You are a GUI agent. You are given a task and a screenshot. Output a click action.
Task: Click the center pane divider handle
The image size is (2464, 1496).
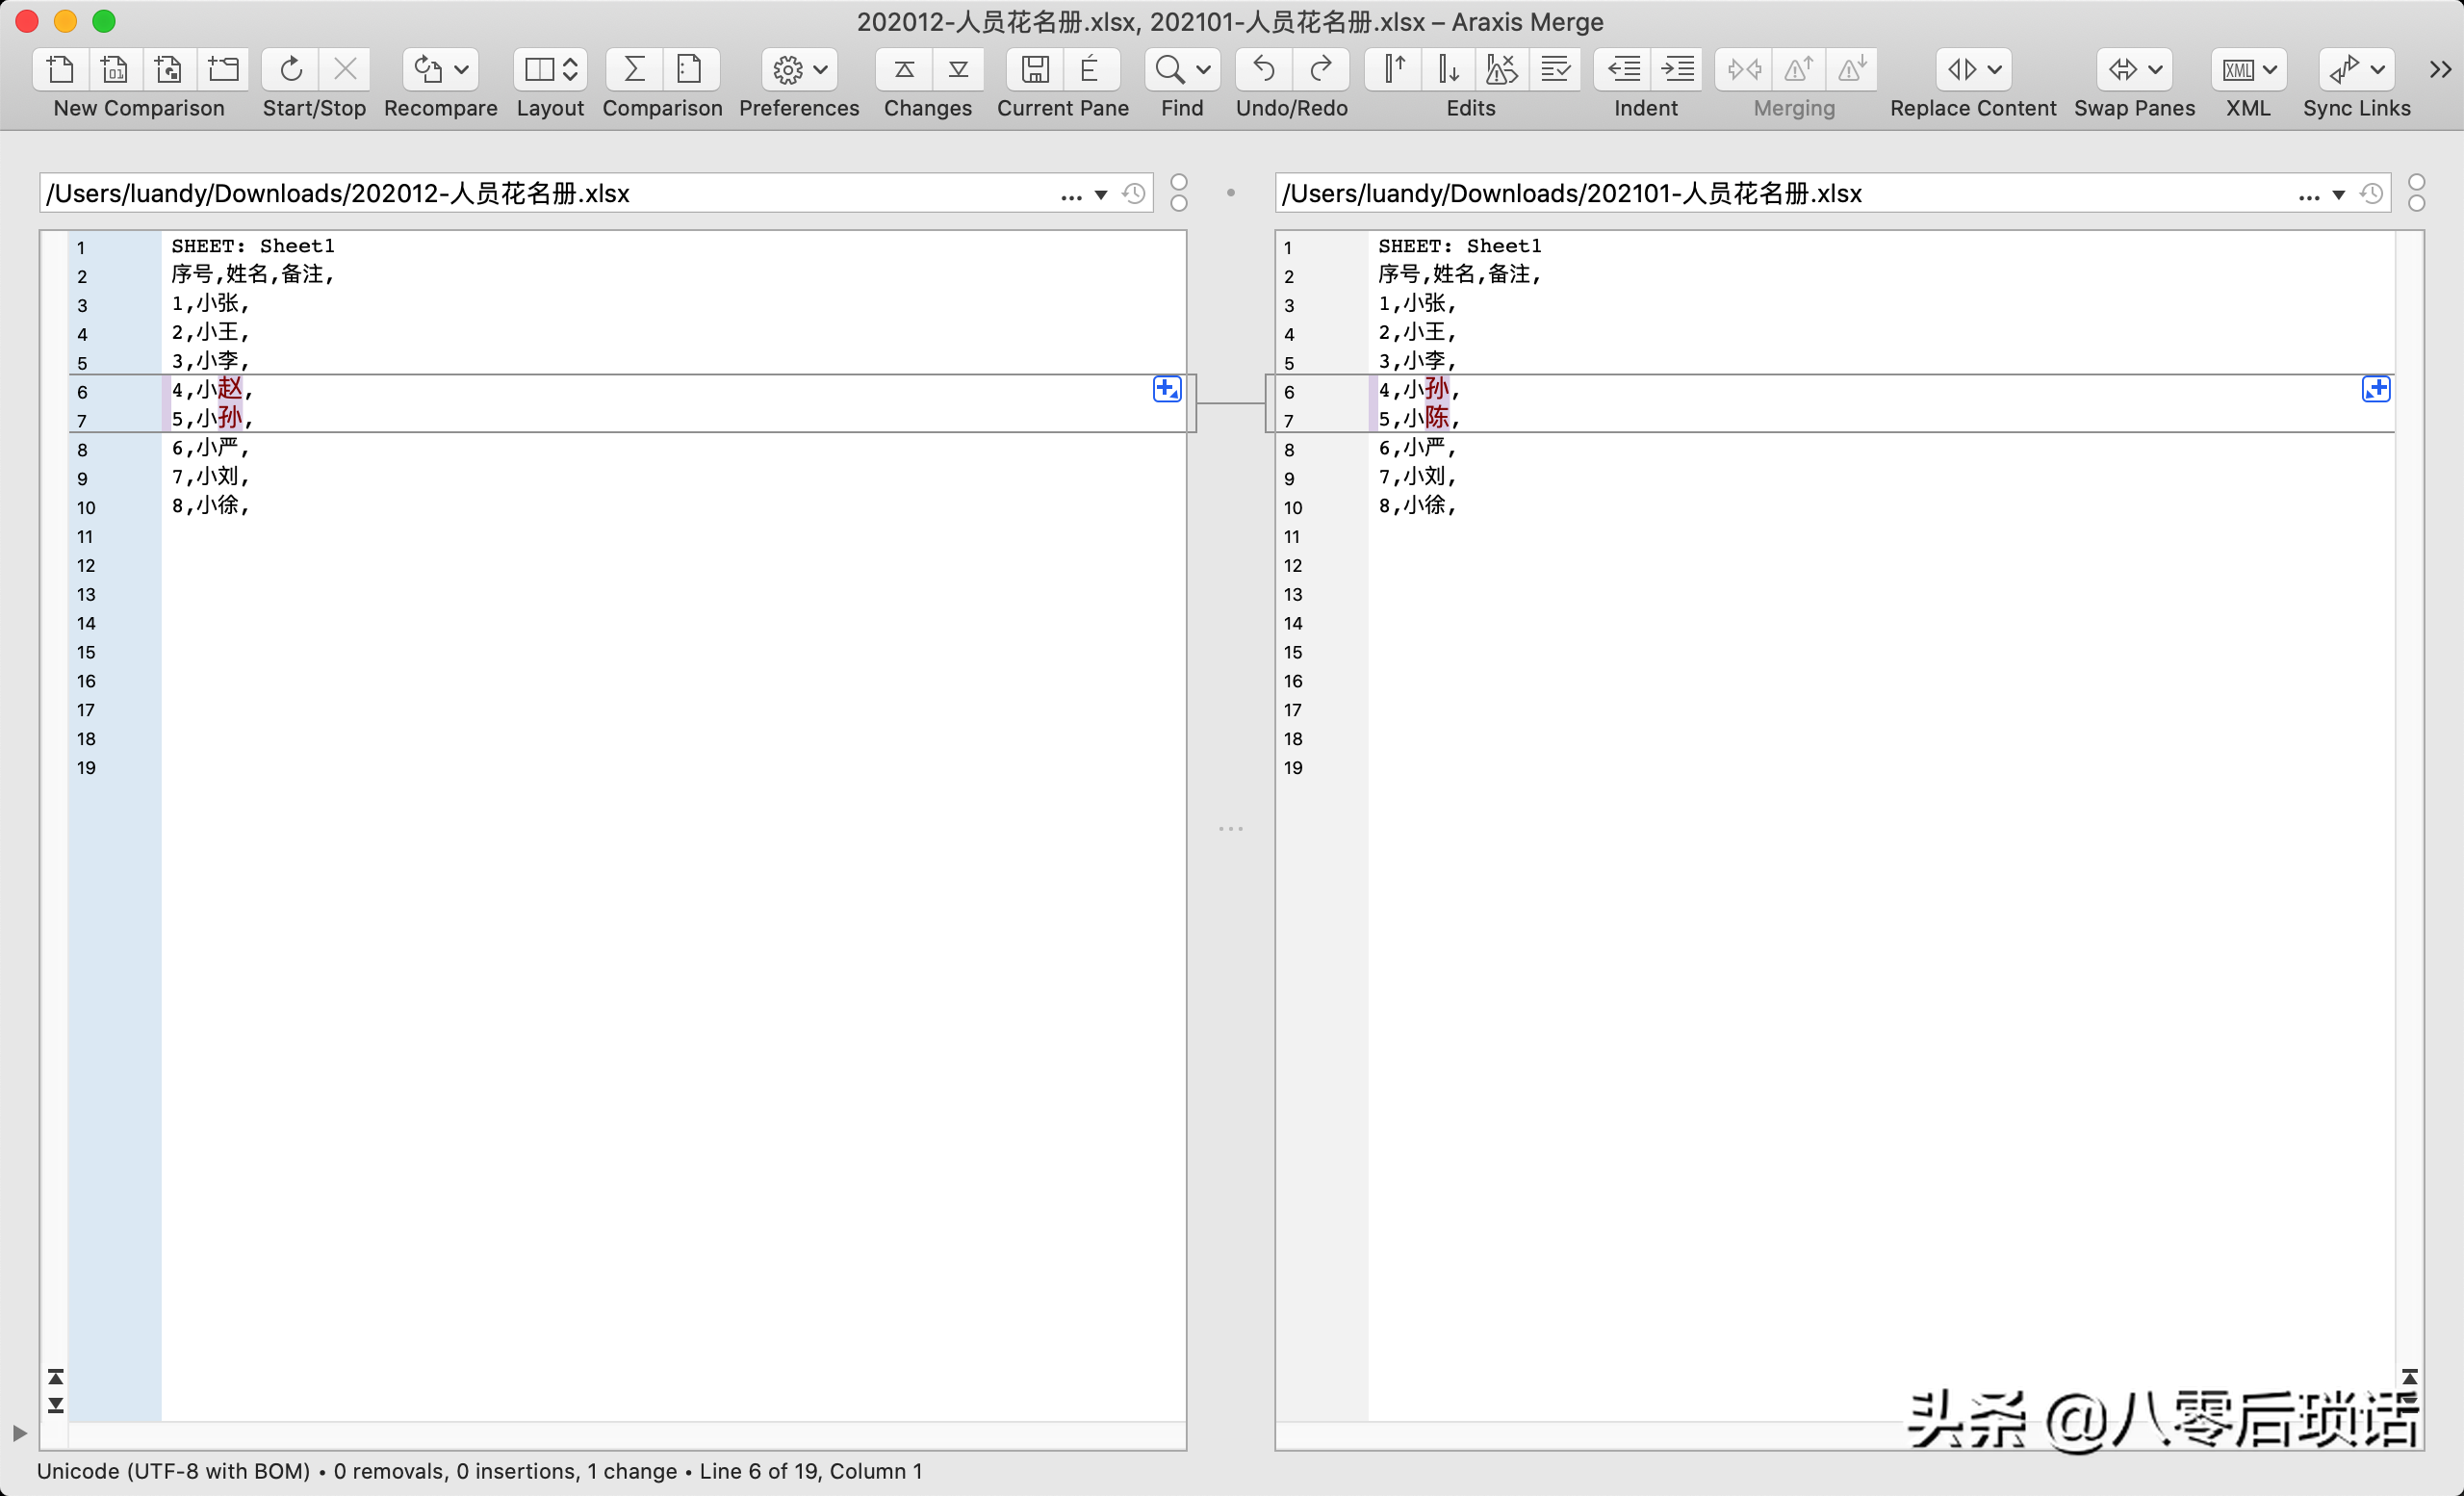[x=1232, y=829]
